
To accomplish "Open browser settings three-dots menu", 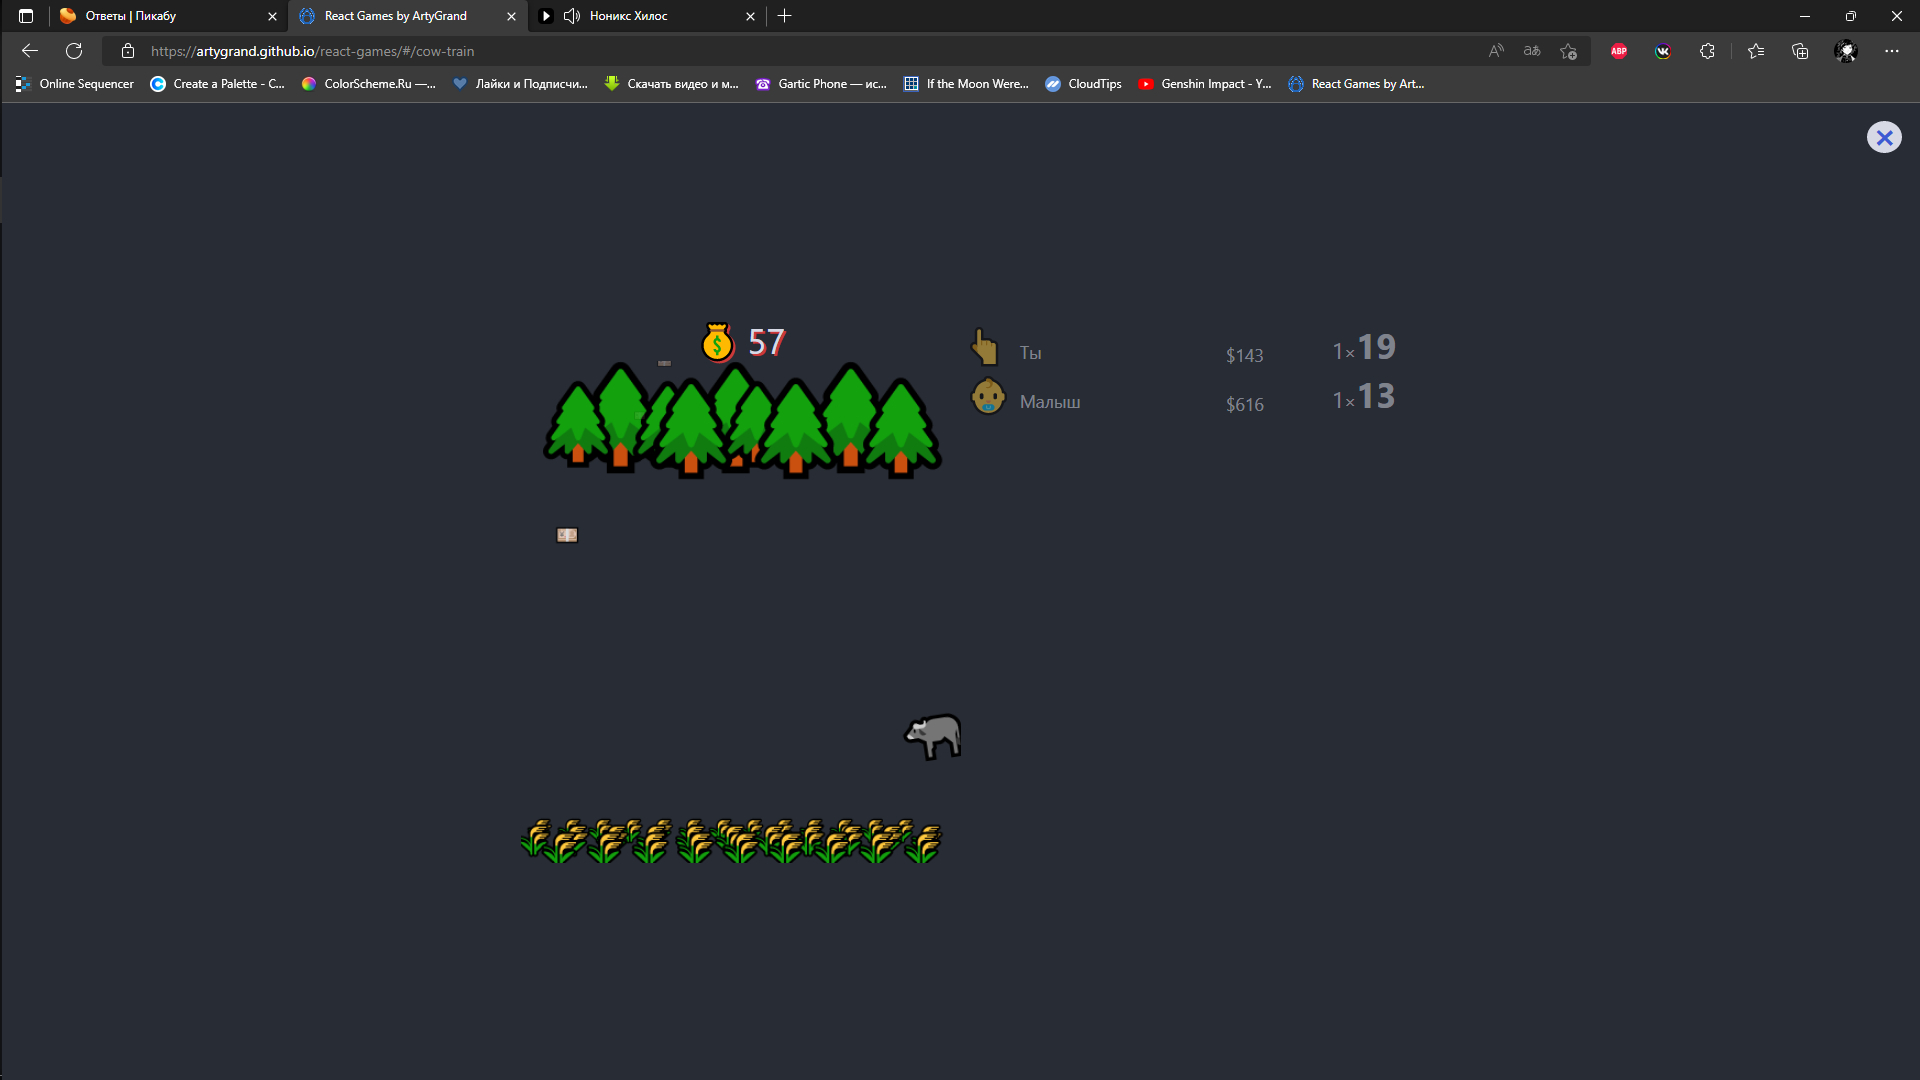I will [x=1891, y=51].
